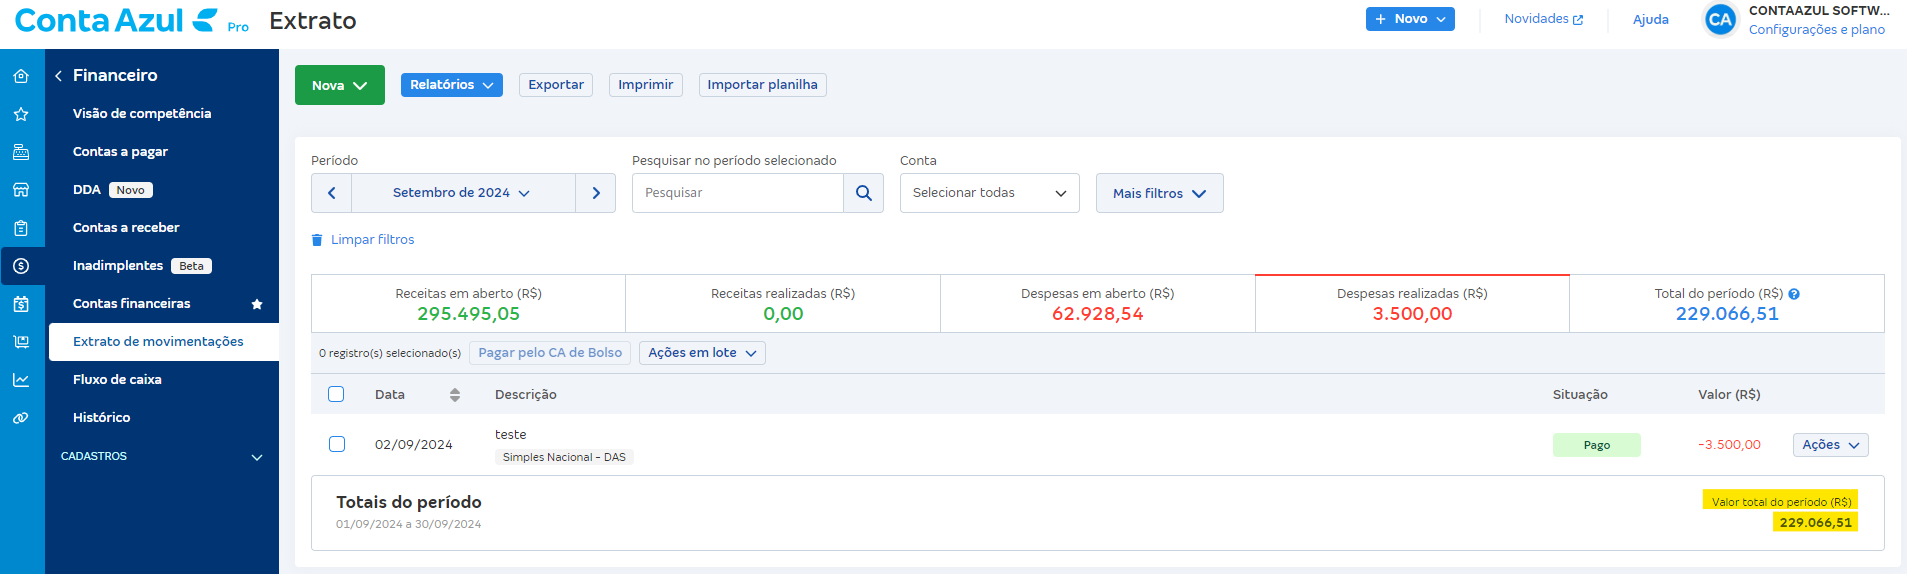Click the Exportar button
This screenshot has height=574, width=1907.
point(555,85)
